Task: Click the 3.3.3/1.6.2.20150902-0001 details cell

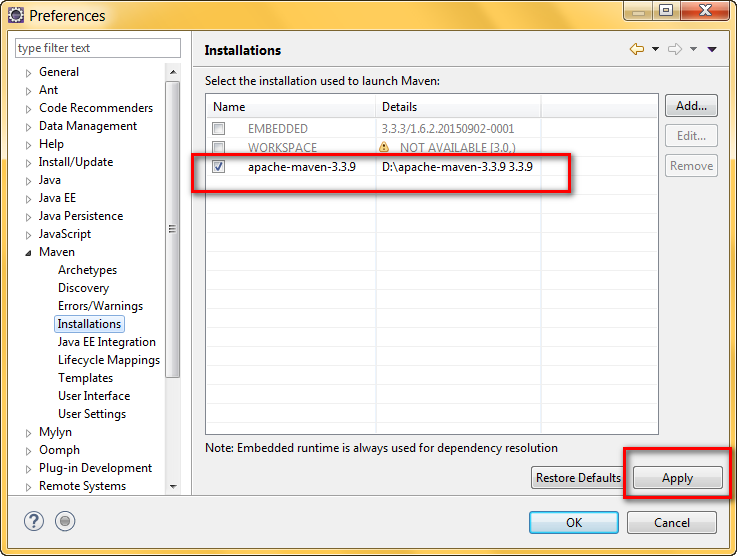Action: [447, 129]
